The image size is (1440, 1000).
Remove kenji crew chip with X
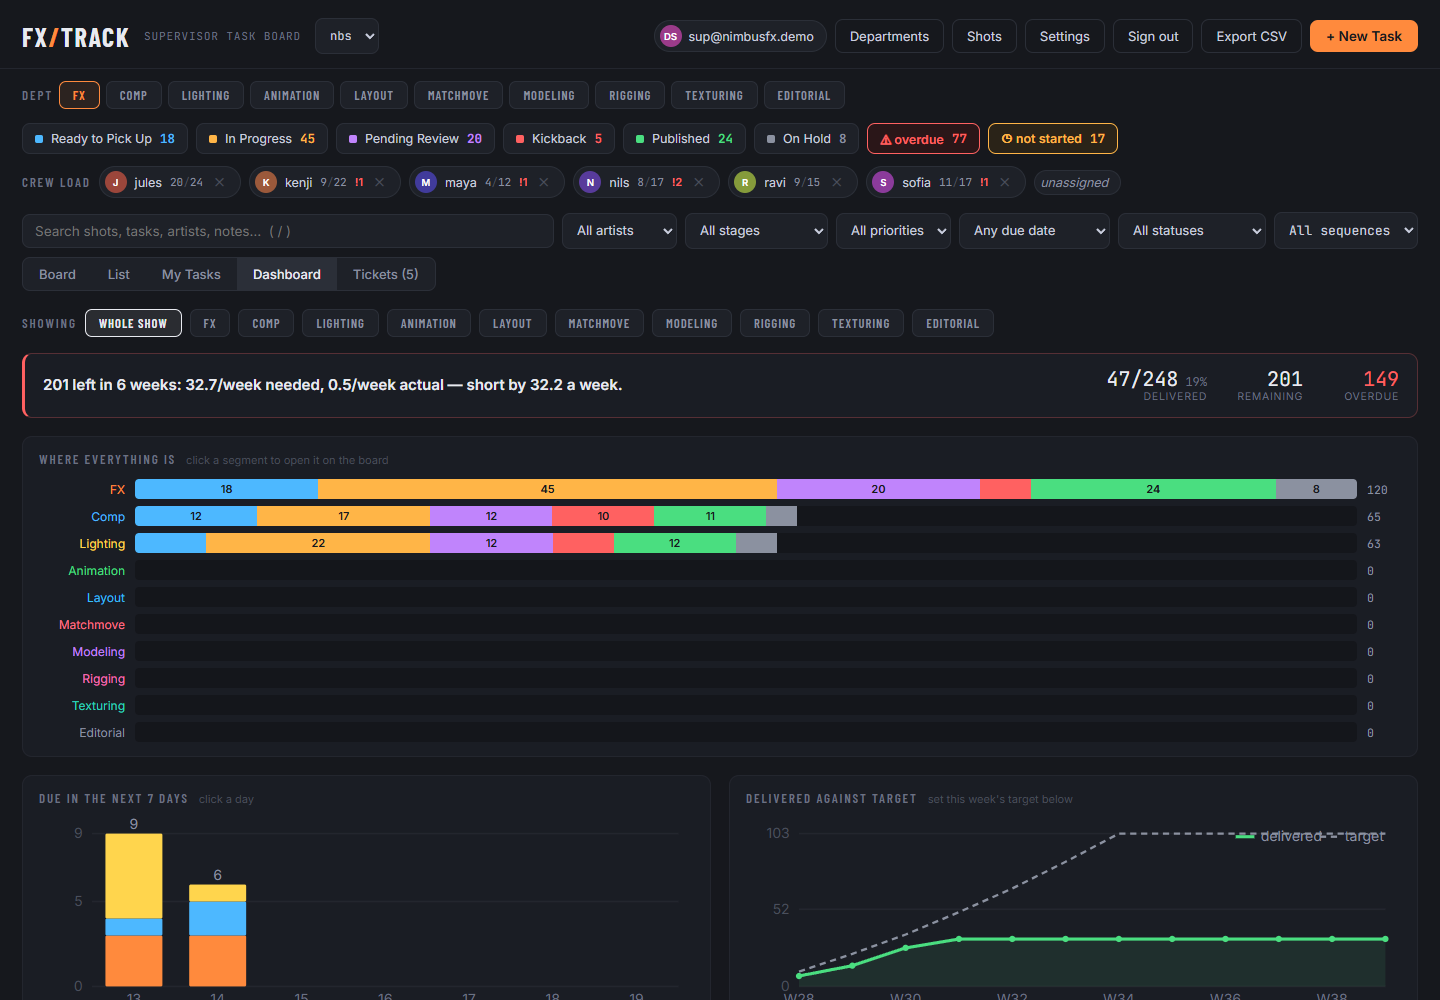click(x=380, y=182)
